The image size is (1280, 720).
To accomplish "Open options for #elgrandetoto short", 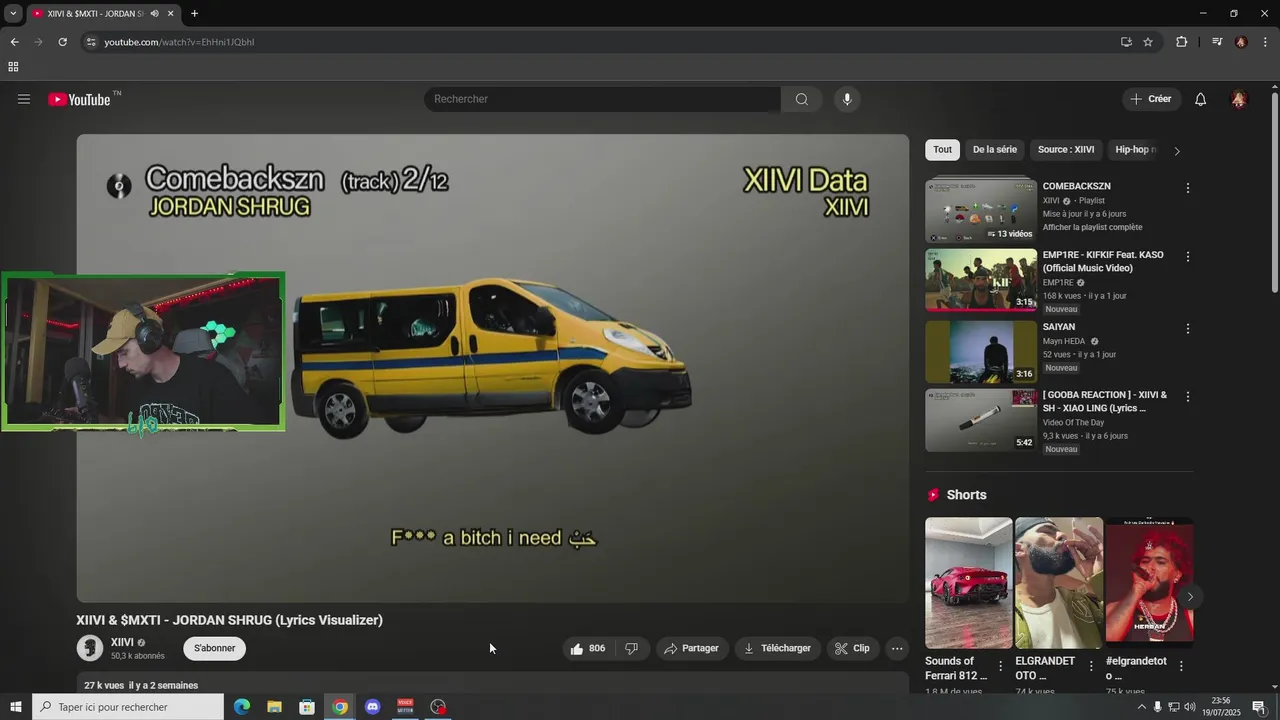I will pos(1181,666).
